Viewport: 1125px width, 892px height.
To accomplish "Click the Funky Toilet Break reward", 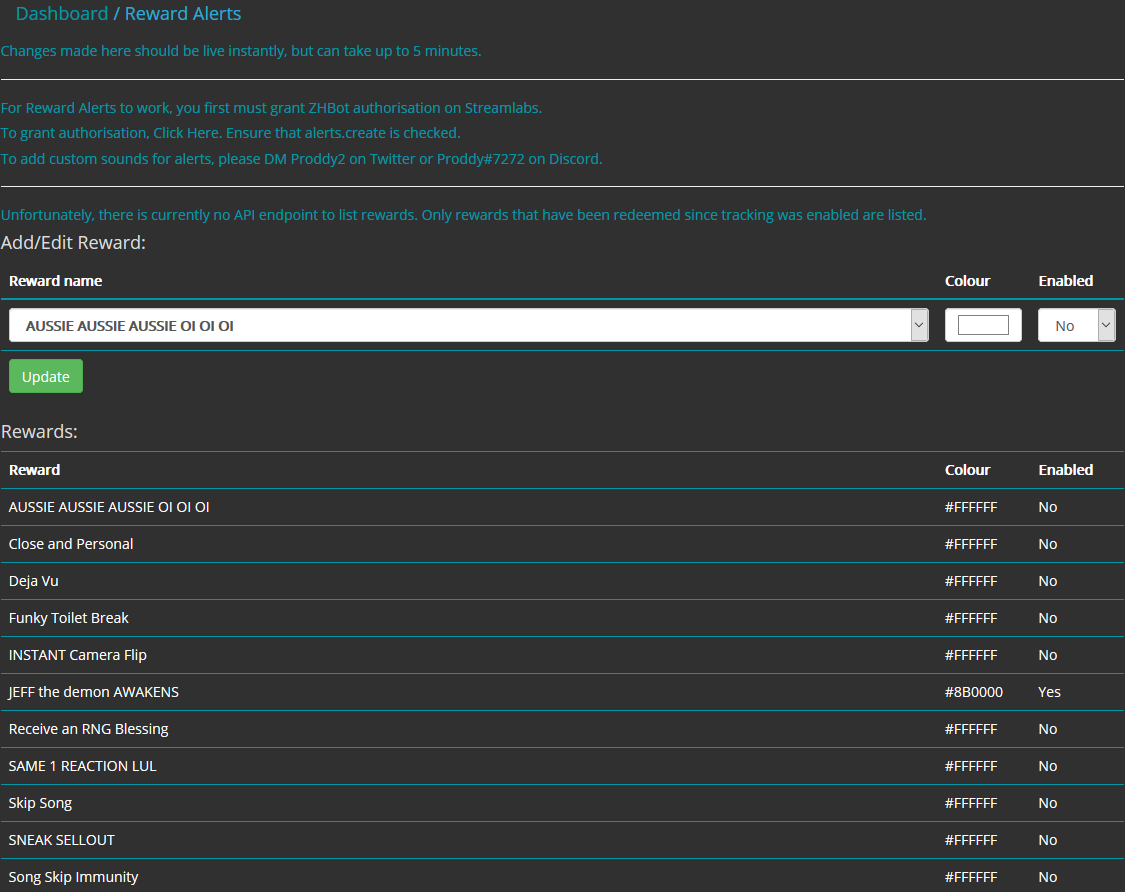I will click(68, 618).
